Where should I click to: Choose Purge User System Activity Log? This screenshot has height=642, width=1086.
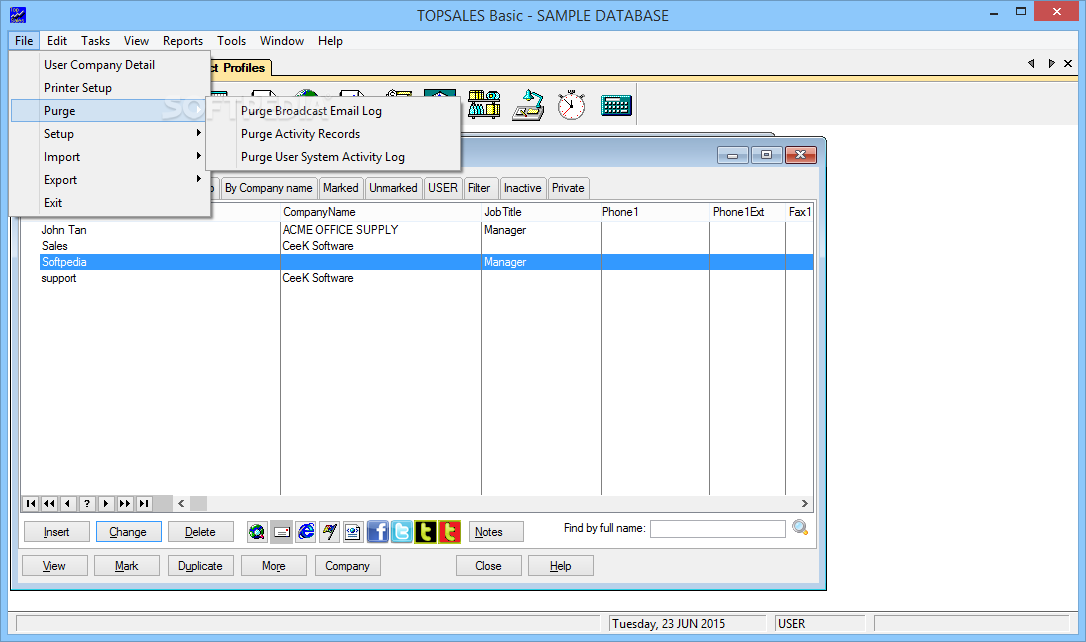tap(334, 157)
